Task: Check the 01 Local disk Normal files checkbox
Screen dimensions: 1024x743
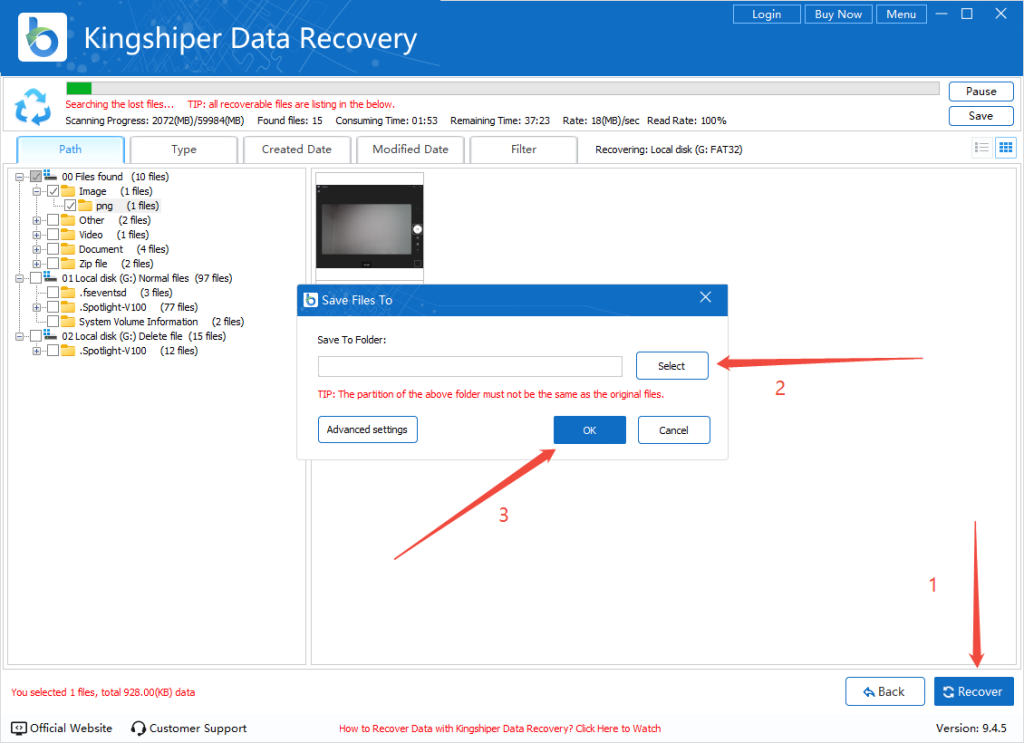Action: coord(36,278)
